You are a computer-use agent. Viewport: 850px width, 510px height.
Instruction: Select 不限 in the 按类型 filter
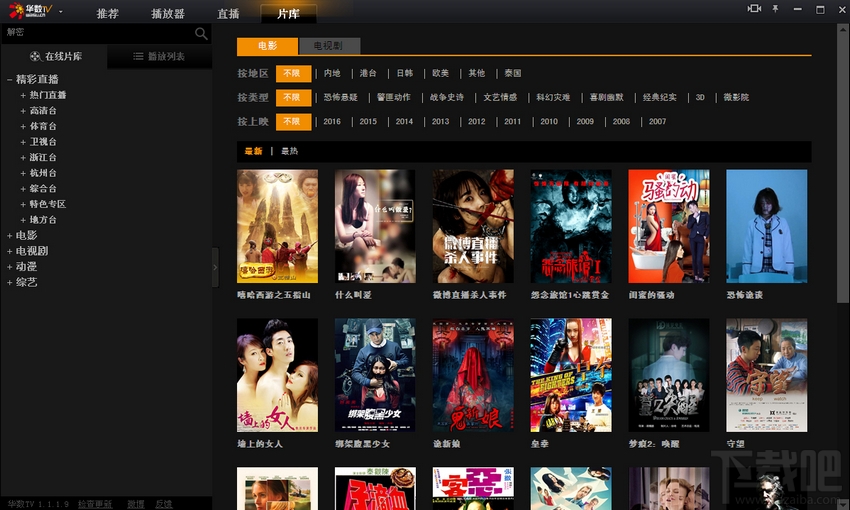click(293, 98)
